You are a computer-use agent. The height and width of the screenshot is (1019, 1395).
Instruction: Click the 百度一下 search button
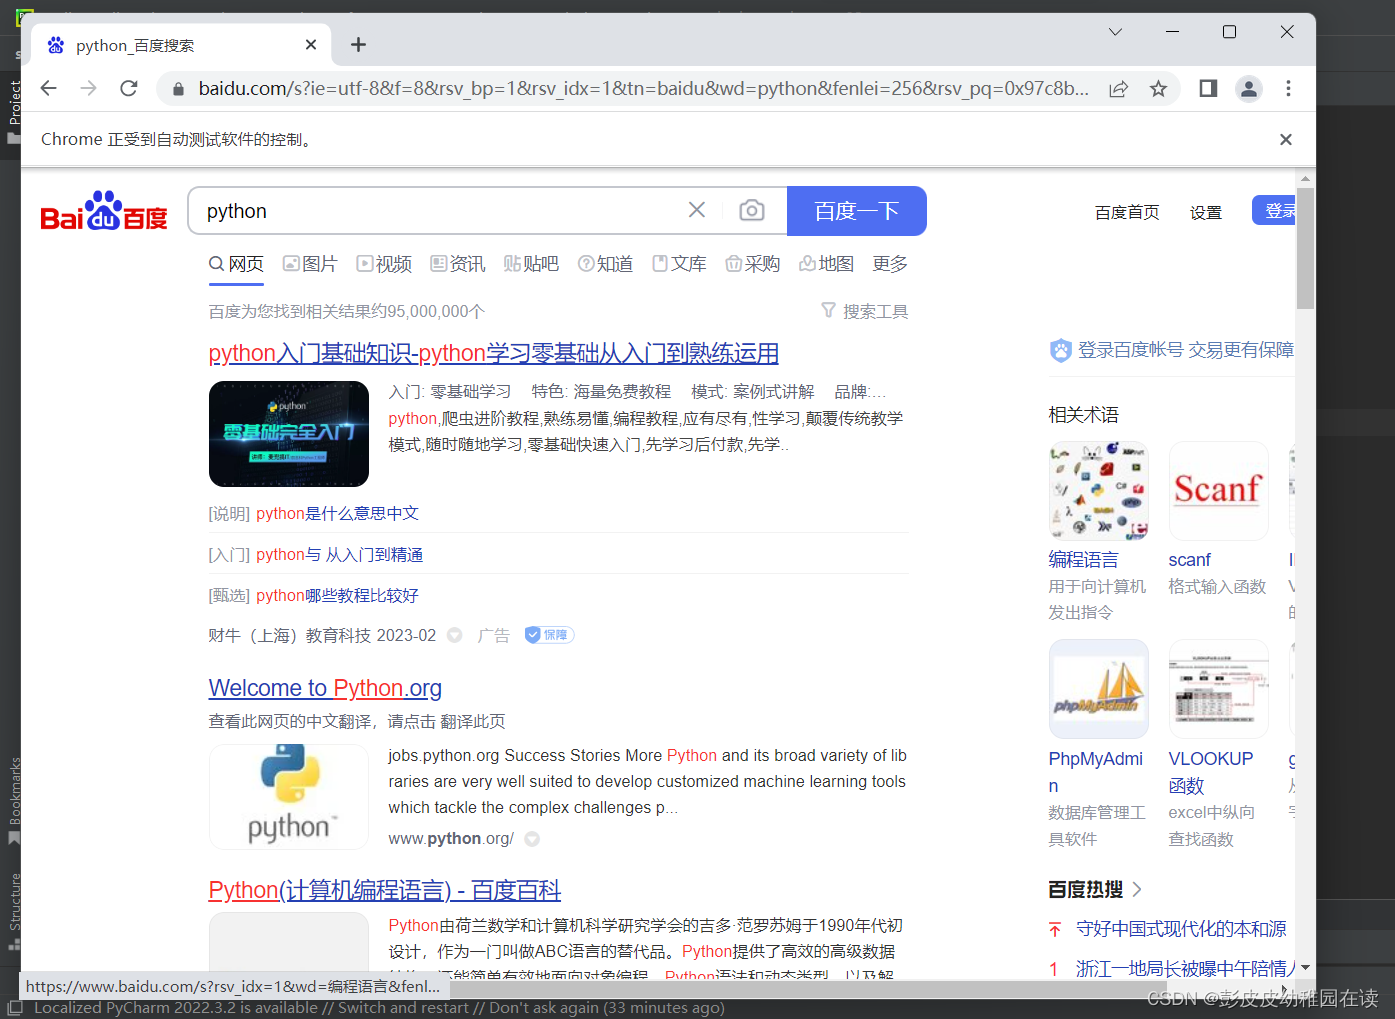pos(857,211)
